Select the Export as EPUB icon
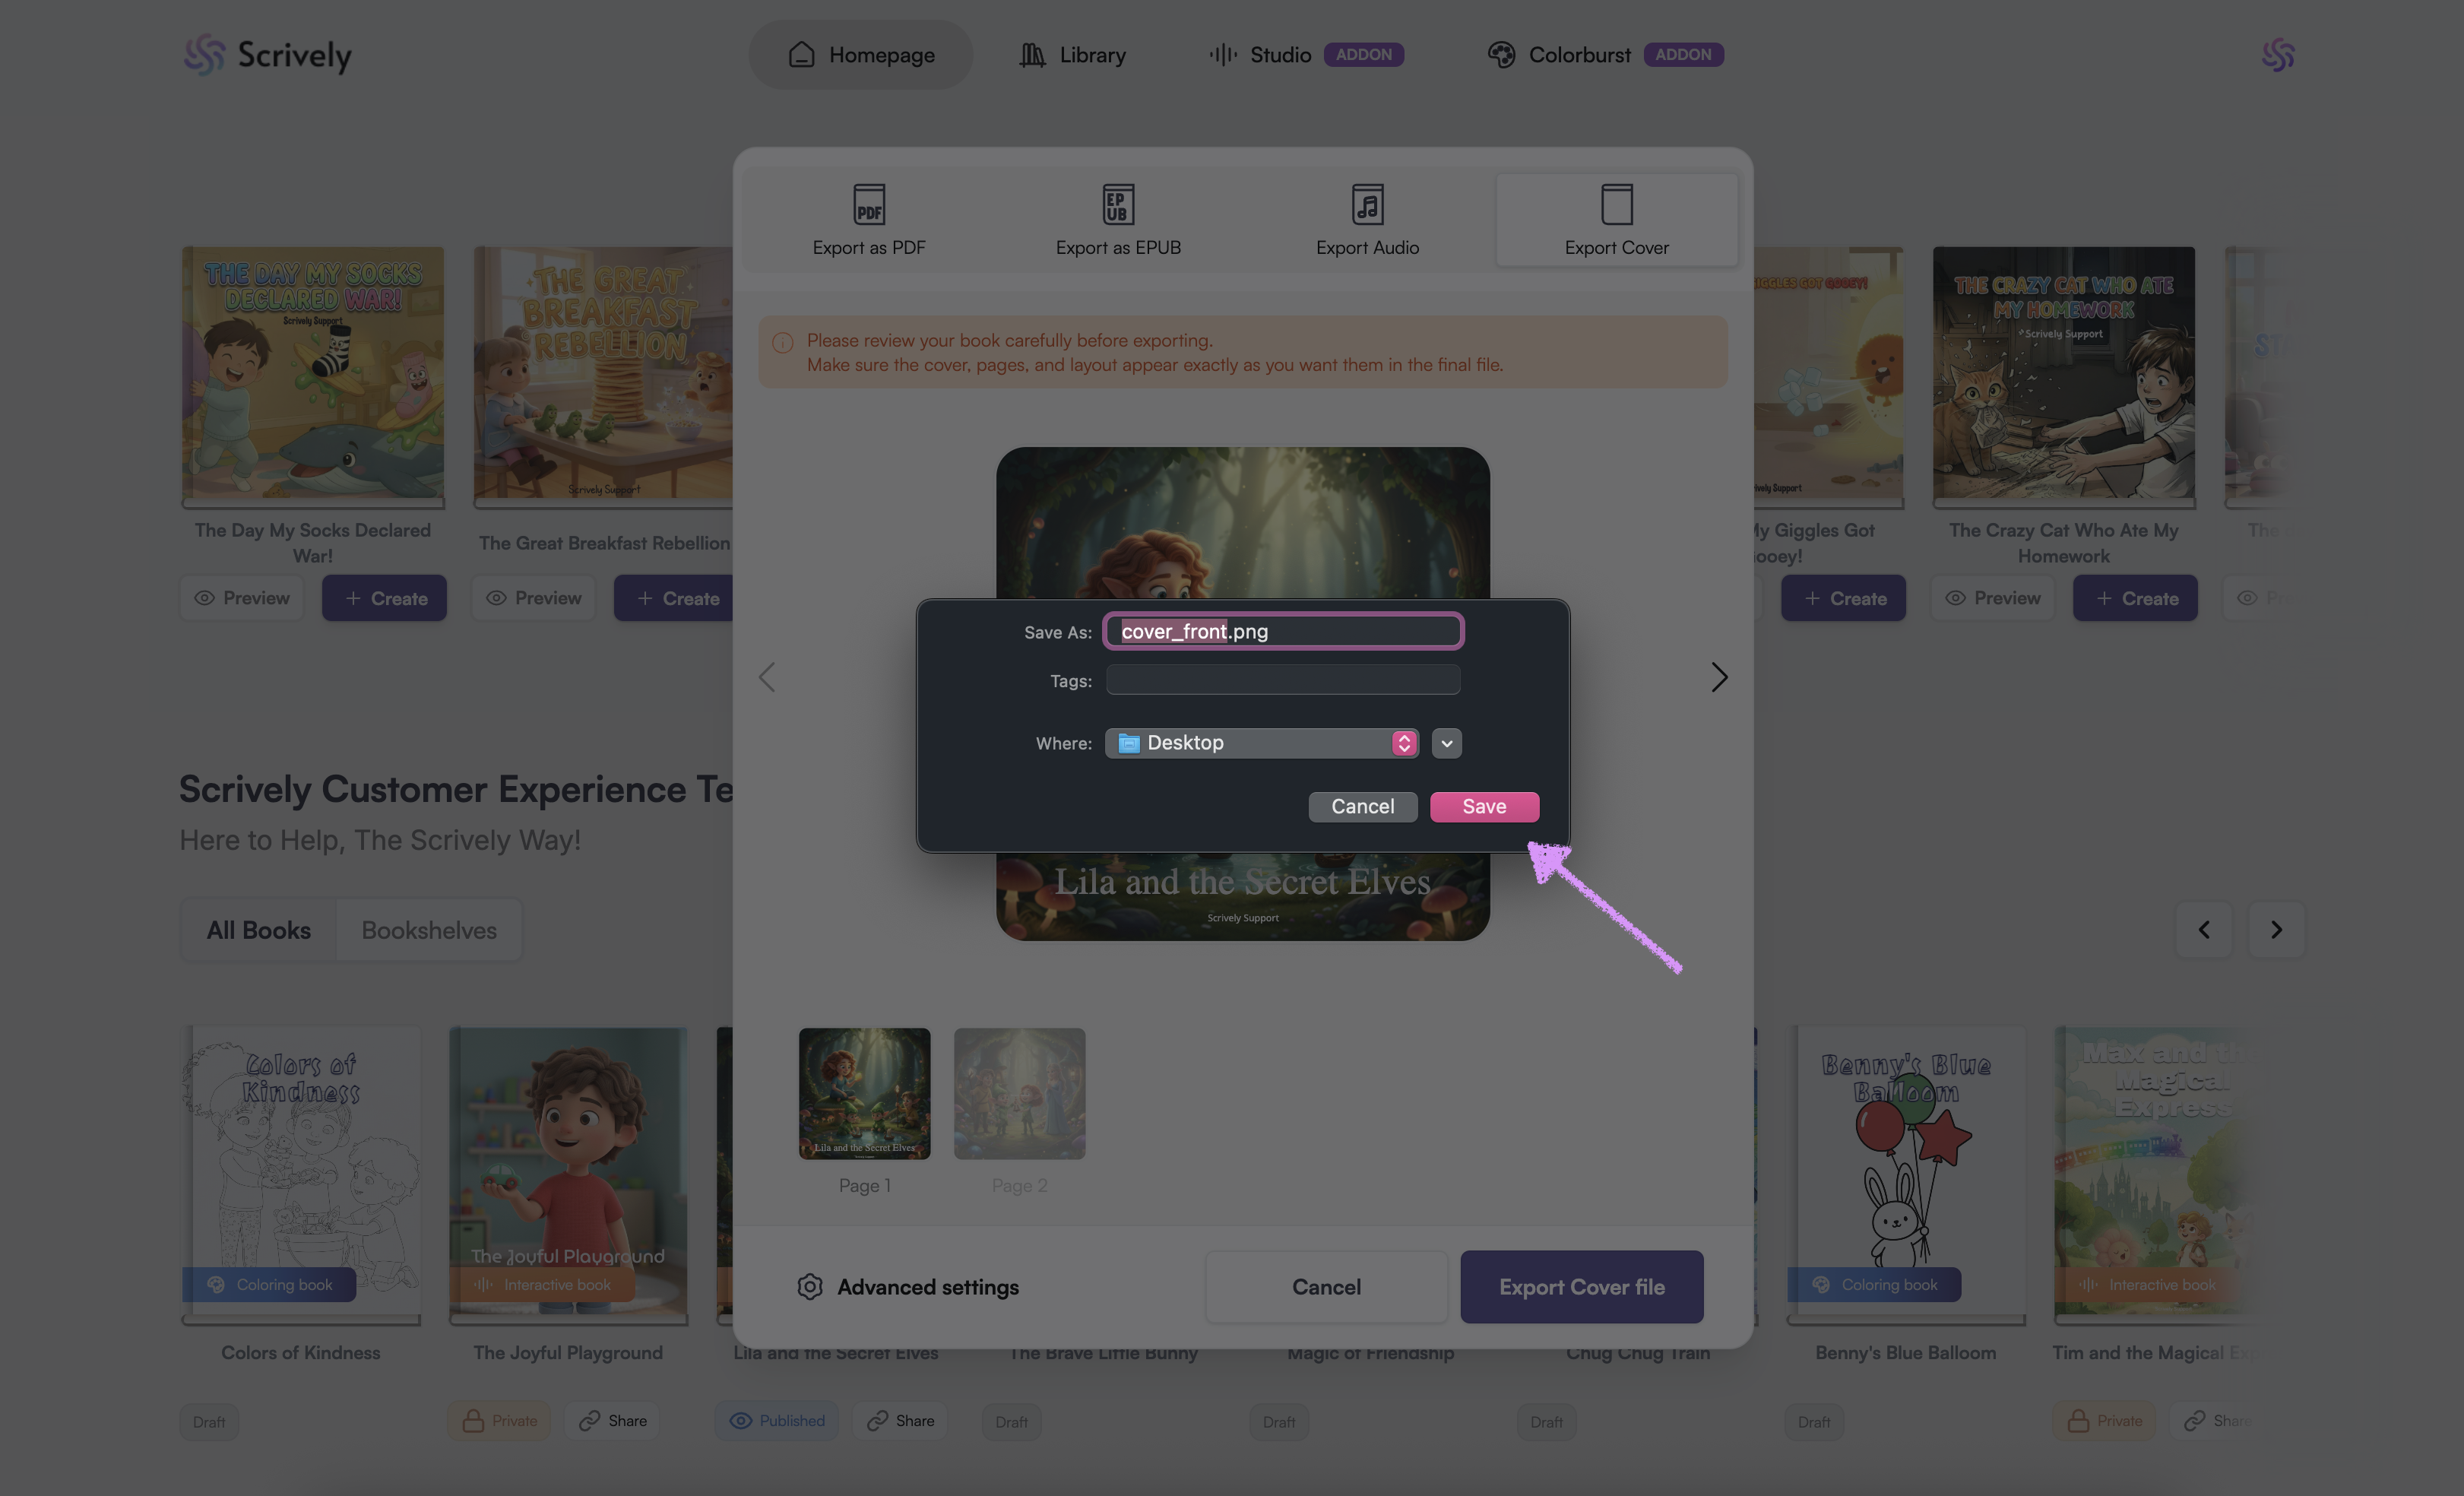Image resolution: width=2464 pixels, height=1496 pixels. click(x=1118, y=204)
